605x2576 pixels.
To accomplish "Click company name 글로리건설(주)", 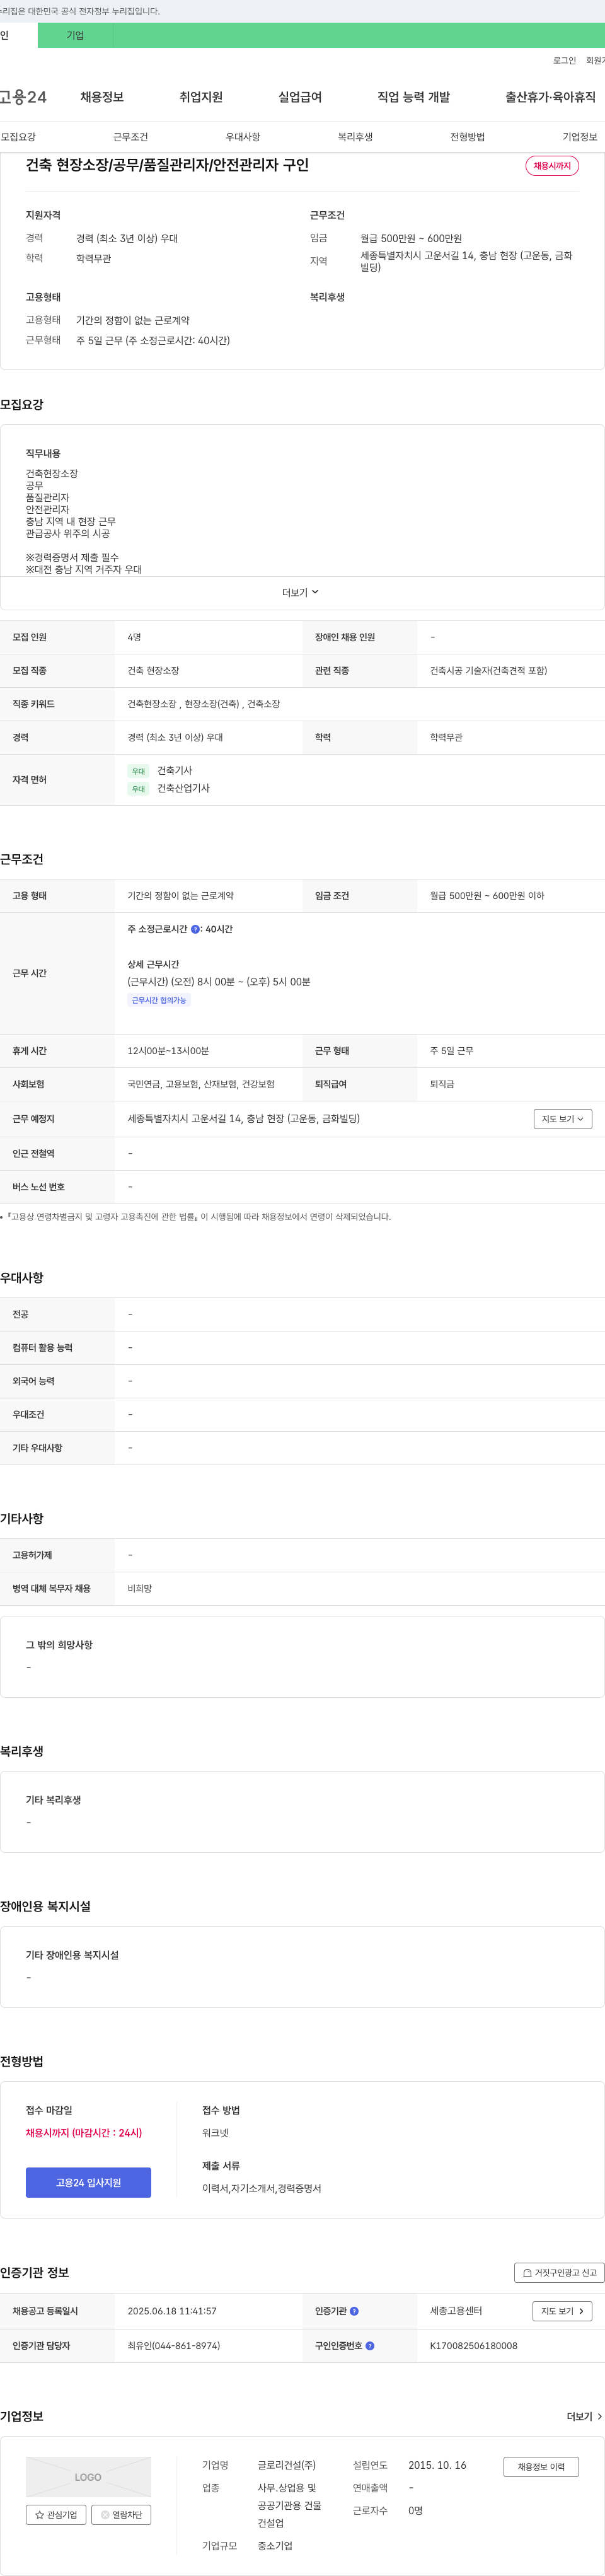I will 287,2465.
